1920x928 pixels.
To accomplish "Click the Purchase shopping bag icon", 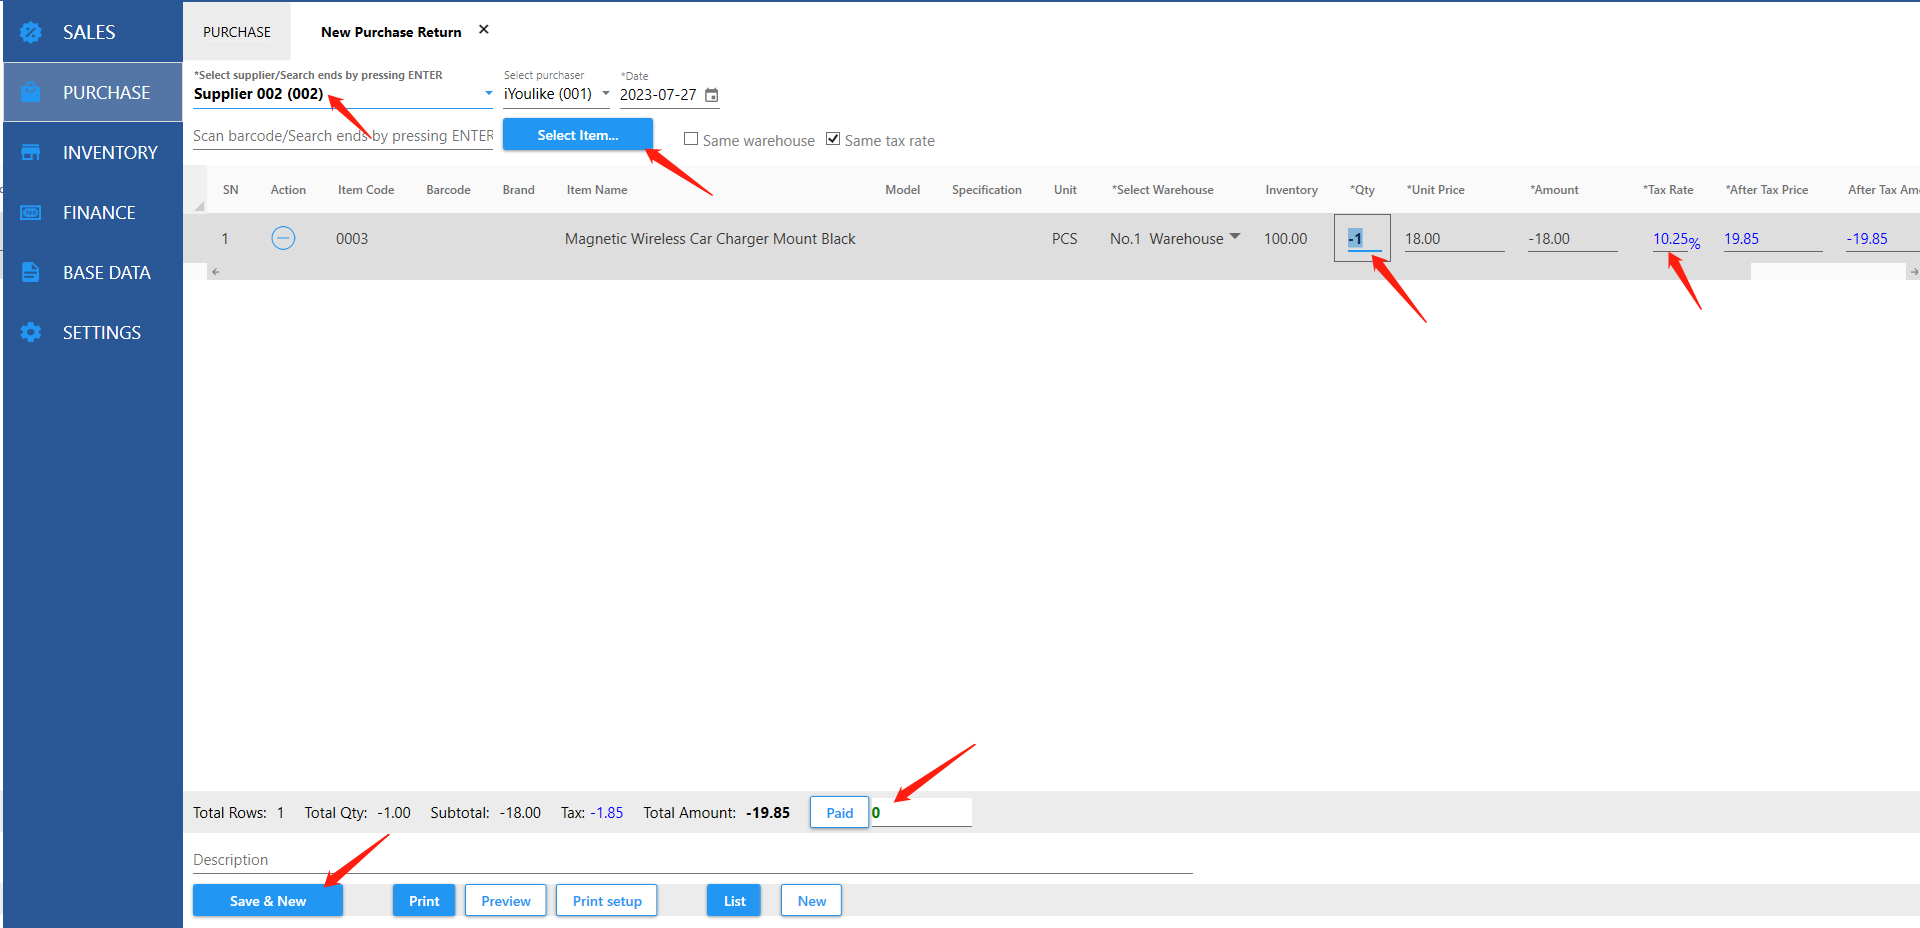I will click(31, 92).
